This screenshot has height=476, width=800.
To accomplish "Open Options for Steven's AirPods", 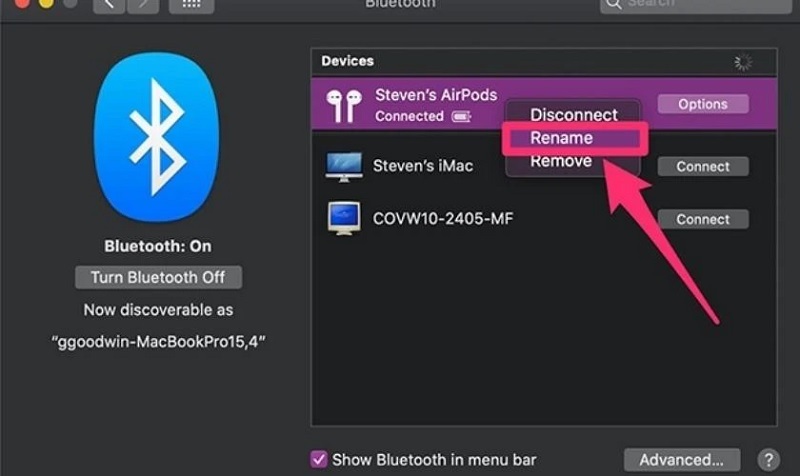I will tap(702, 104).
